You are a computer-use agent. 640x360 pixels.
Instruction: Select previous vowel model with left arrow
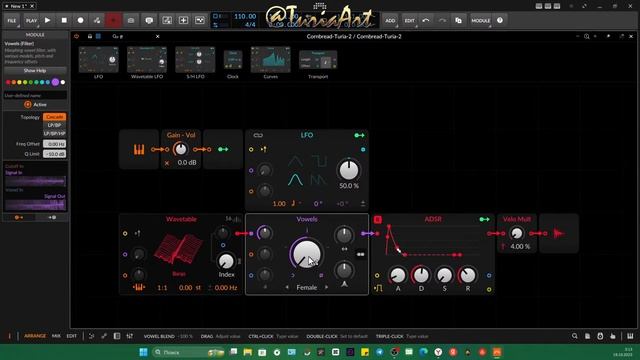point(287,287)
